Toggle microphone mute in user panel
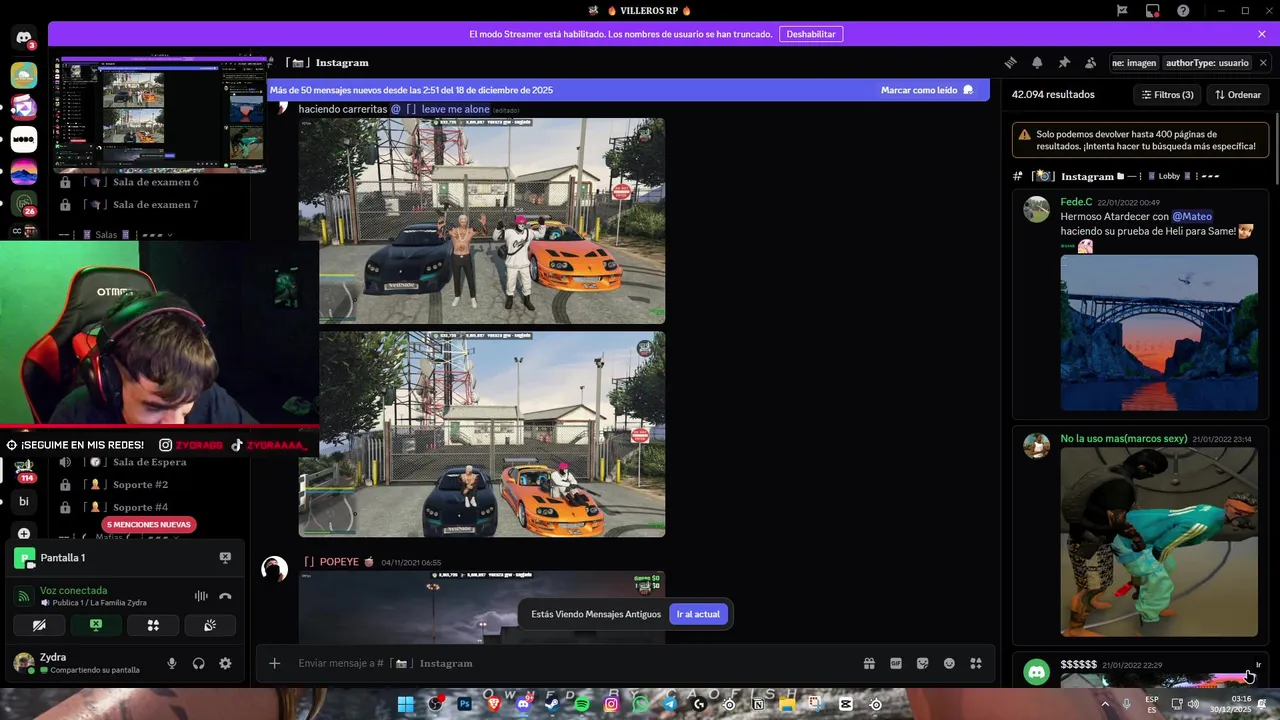Viewport: 1280px width, 720px height. click(172, 663)
